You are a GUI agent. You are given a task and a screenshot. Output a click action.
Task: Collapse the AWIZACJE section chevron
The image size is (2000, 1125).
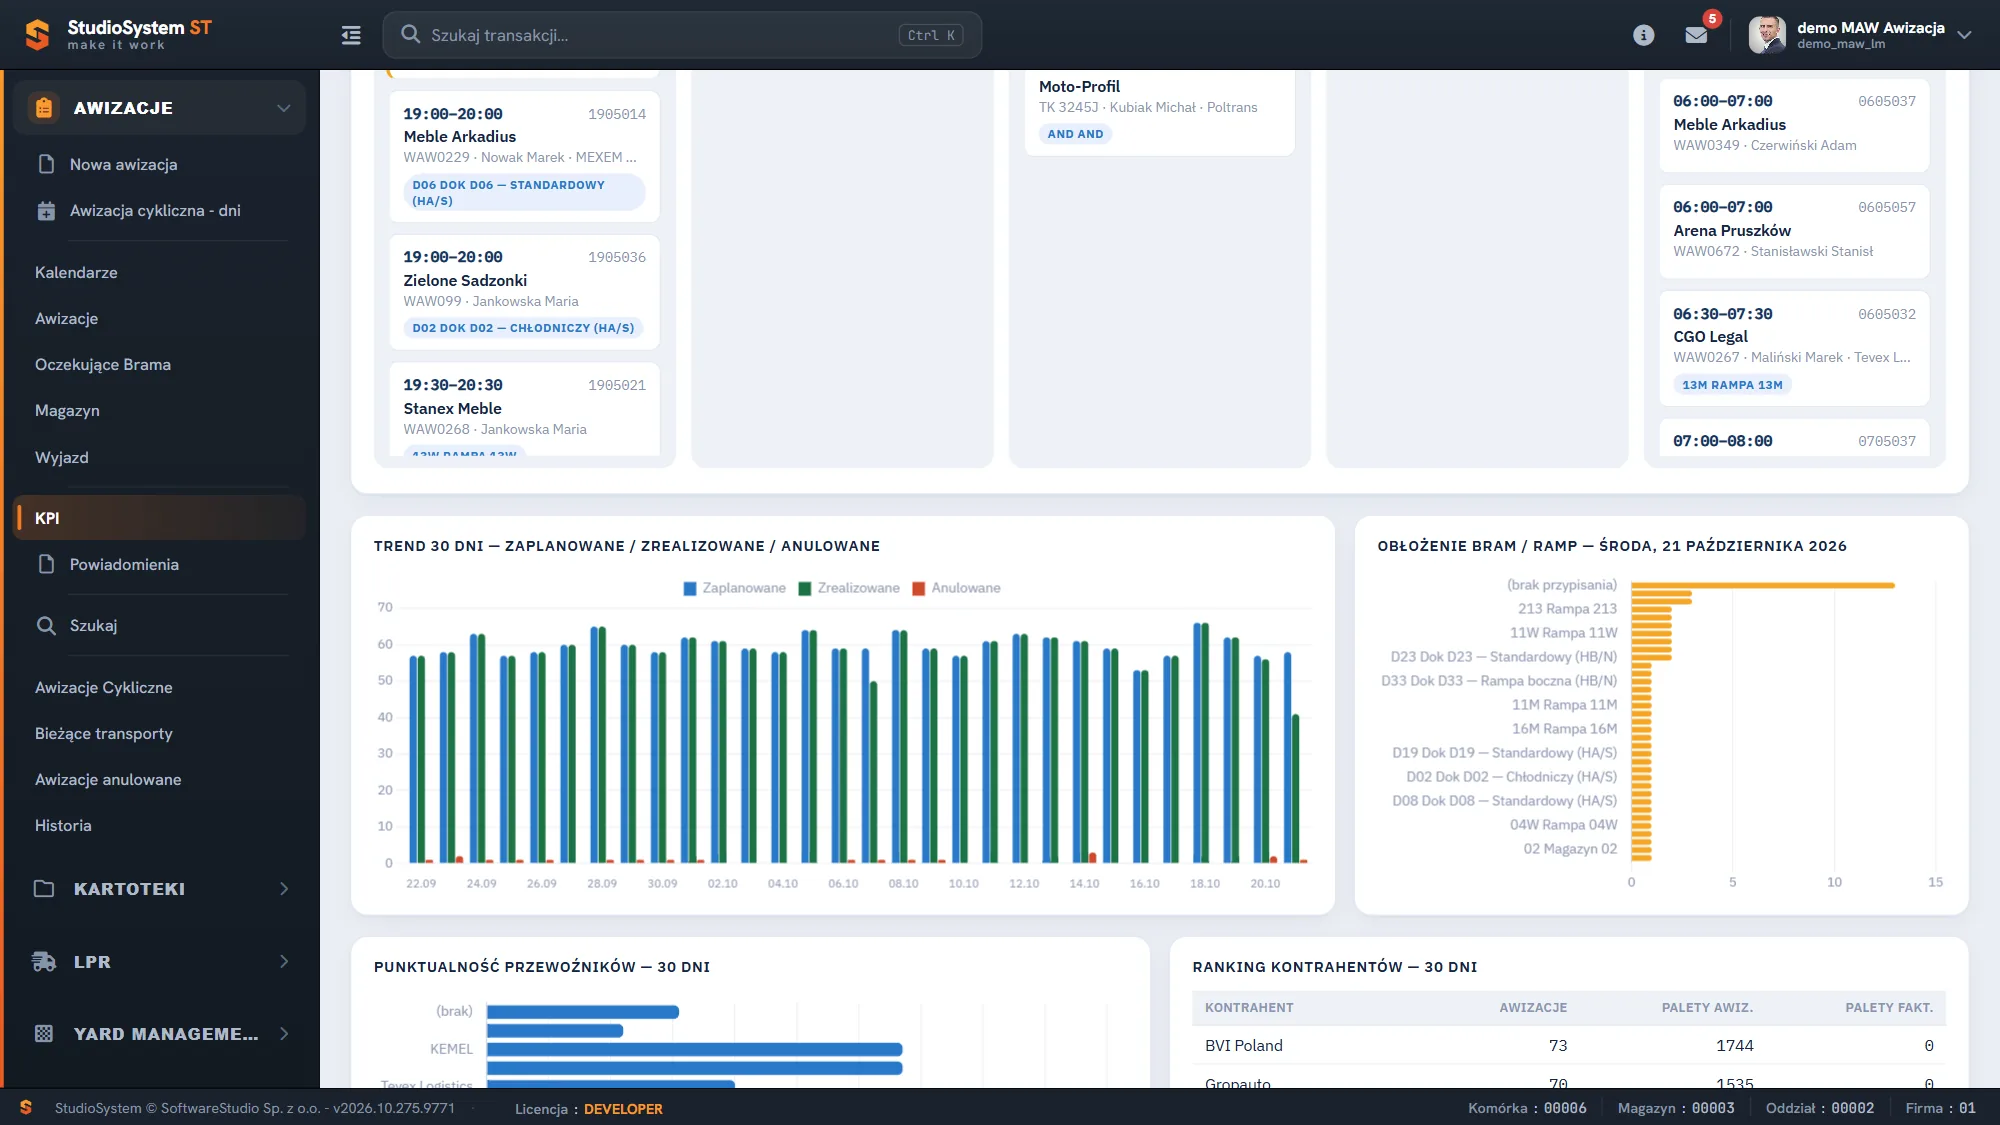click(284, 108)
